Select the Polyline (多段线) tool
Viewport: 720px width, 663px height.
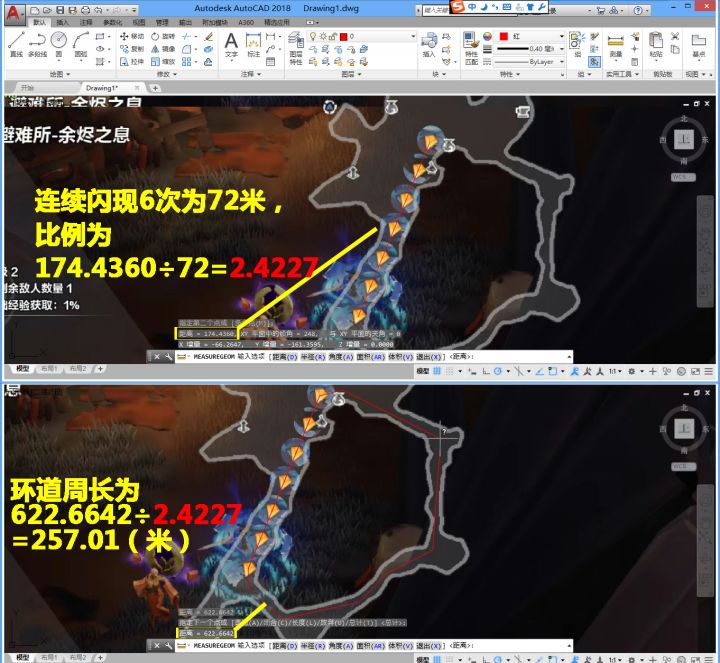click(37, 44)
